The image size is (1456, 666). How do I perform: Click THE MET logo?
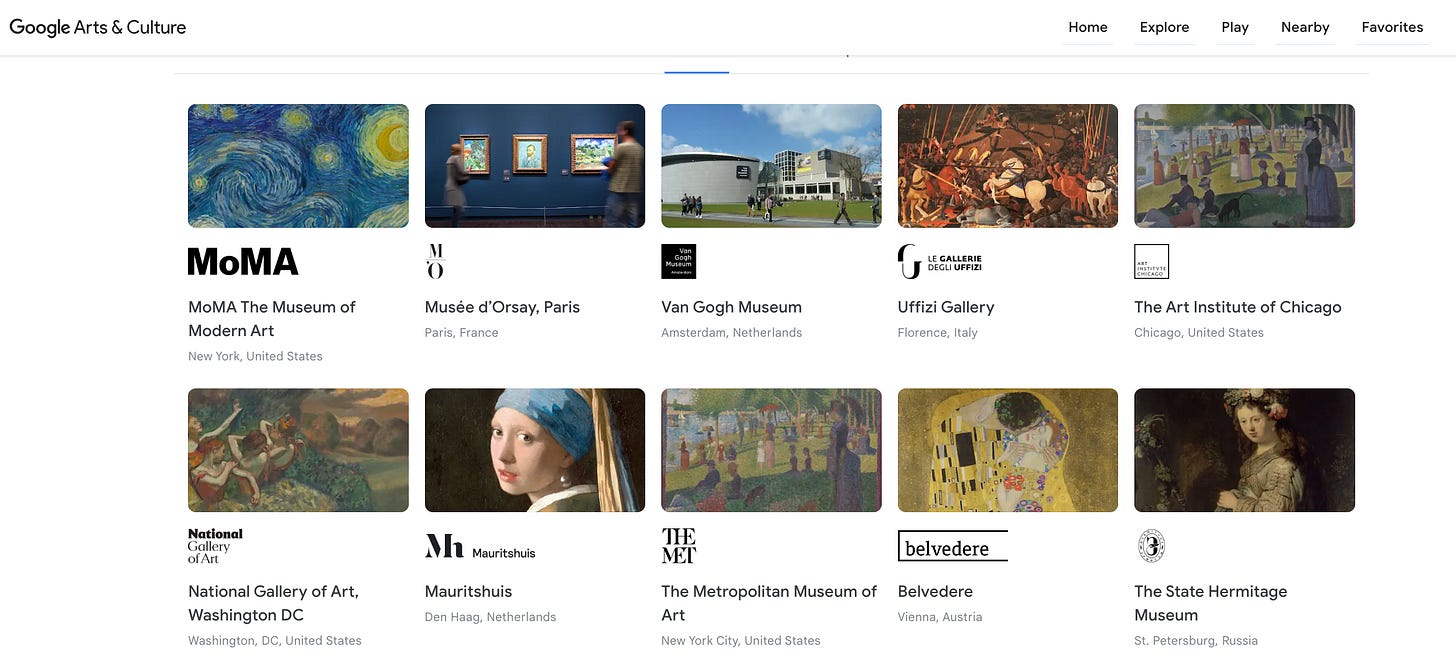tap(678, 546)
